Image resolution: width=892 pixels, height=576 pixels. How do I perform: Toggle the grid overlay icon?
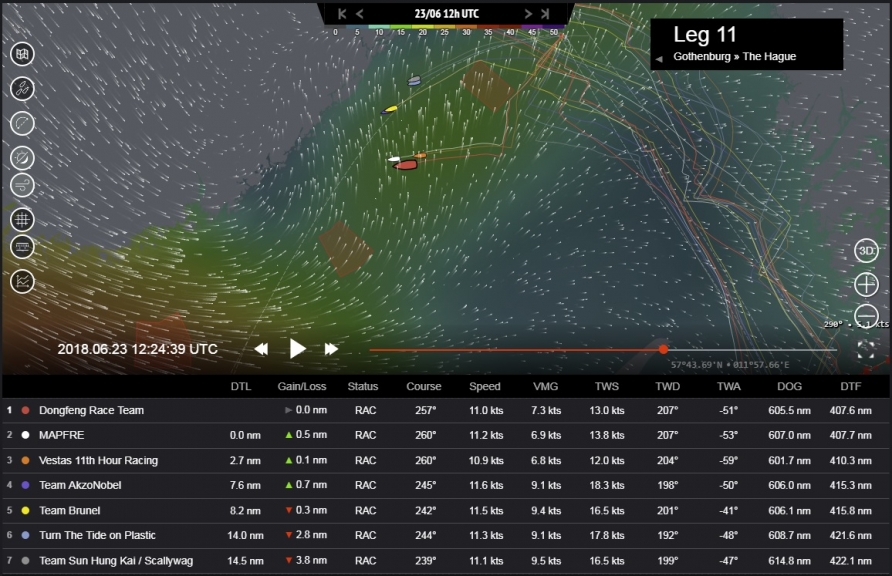tap(22, 219)
